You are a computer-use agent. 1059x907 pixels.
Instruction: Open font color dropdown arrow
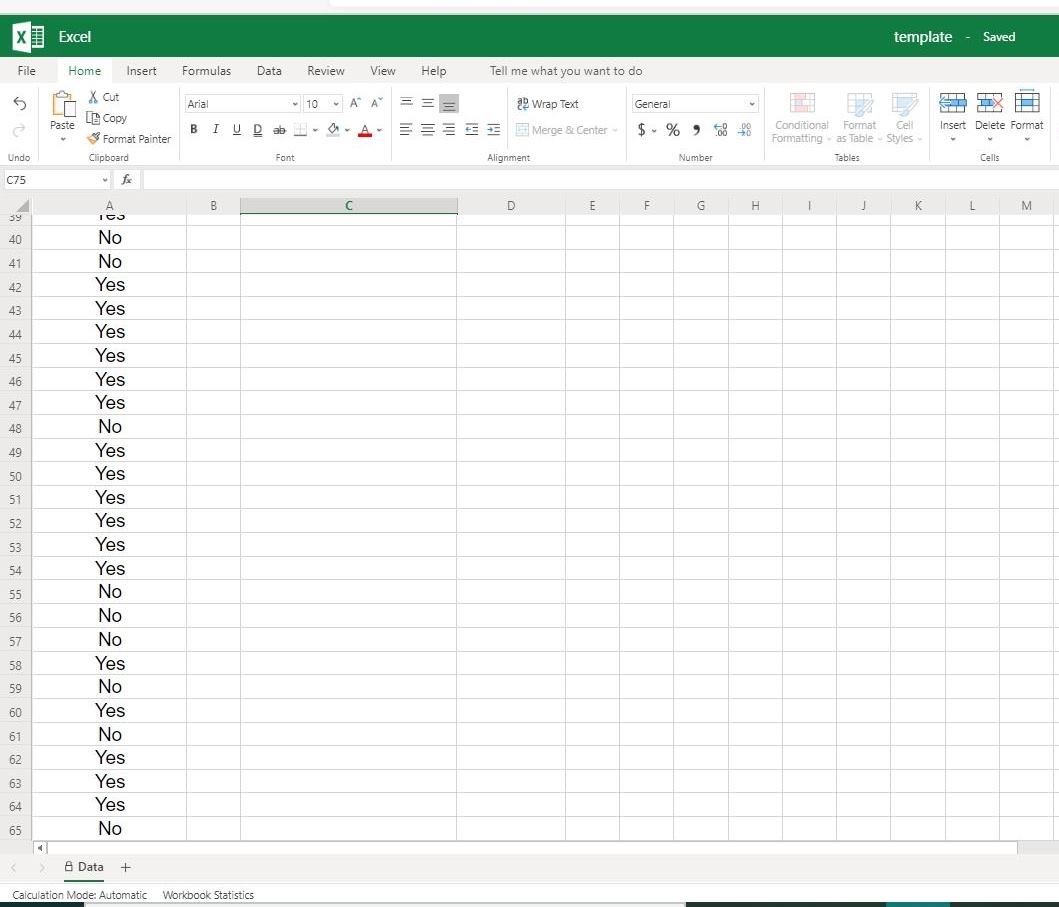(379, 130)
